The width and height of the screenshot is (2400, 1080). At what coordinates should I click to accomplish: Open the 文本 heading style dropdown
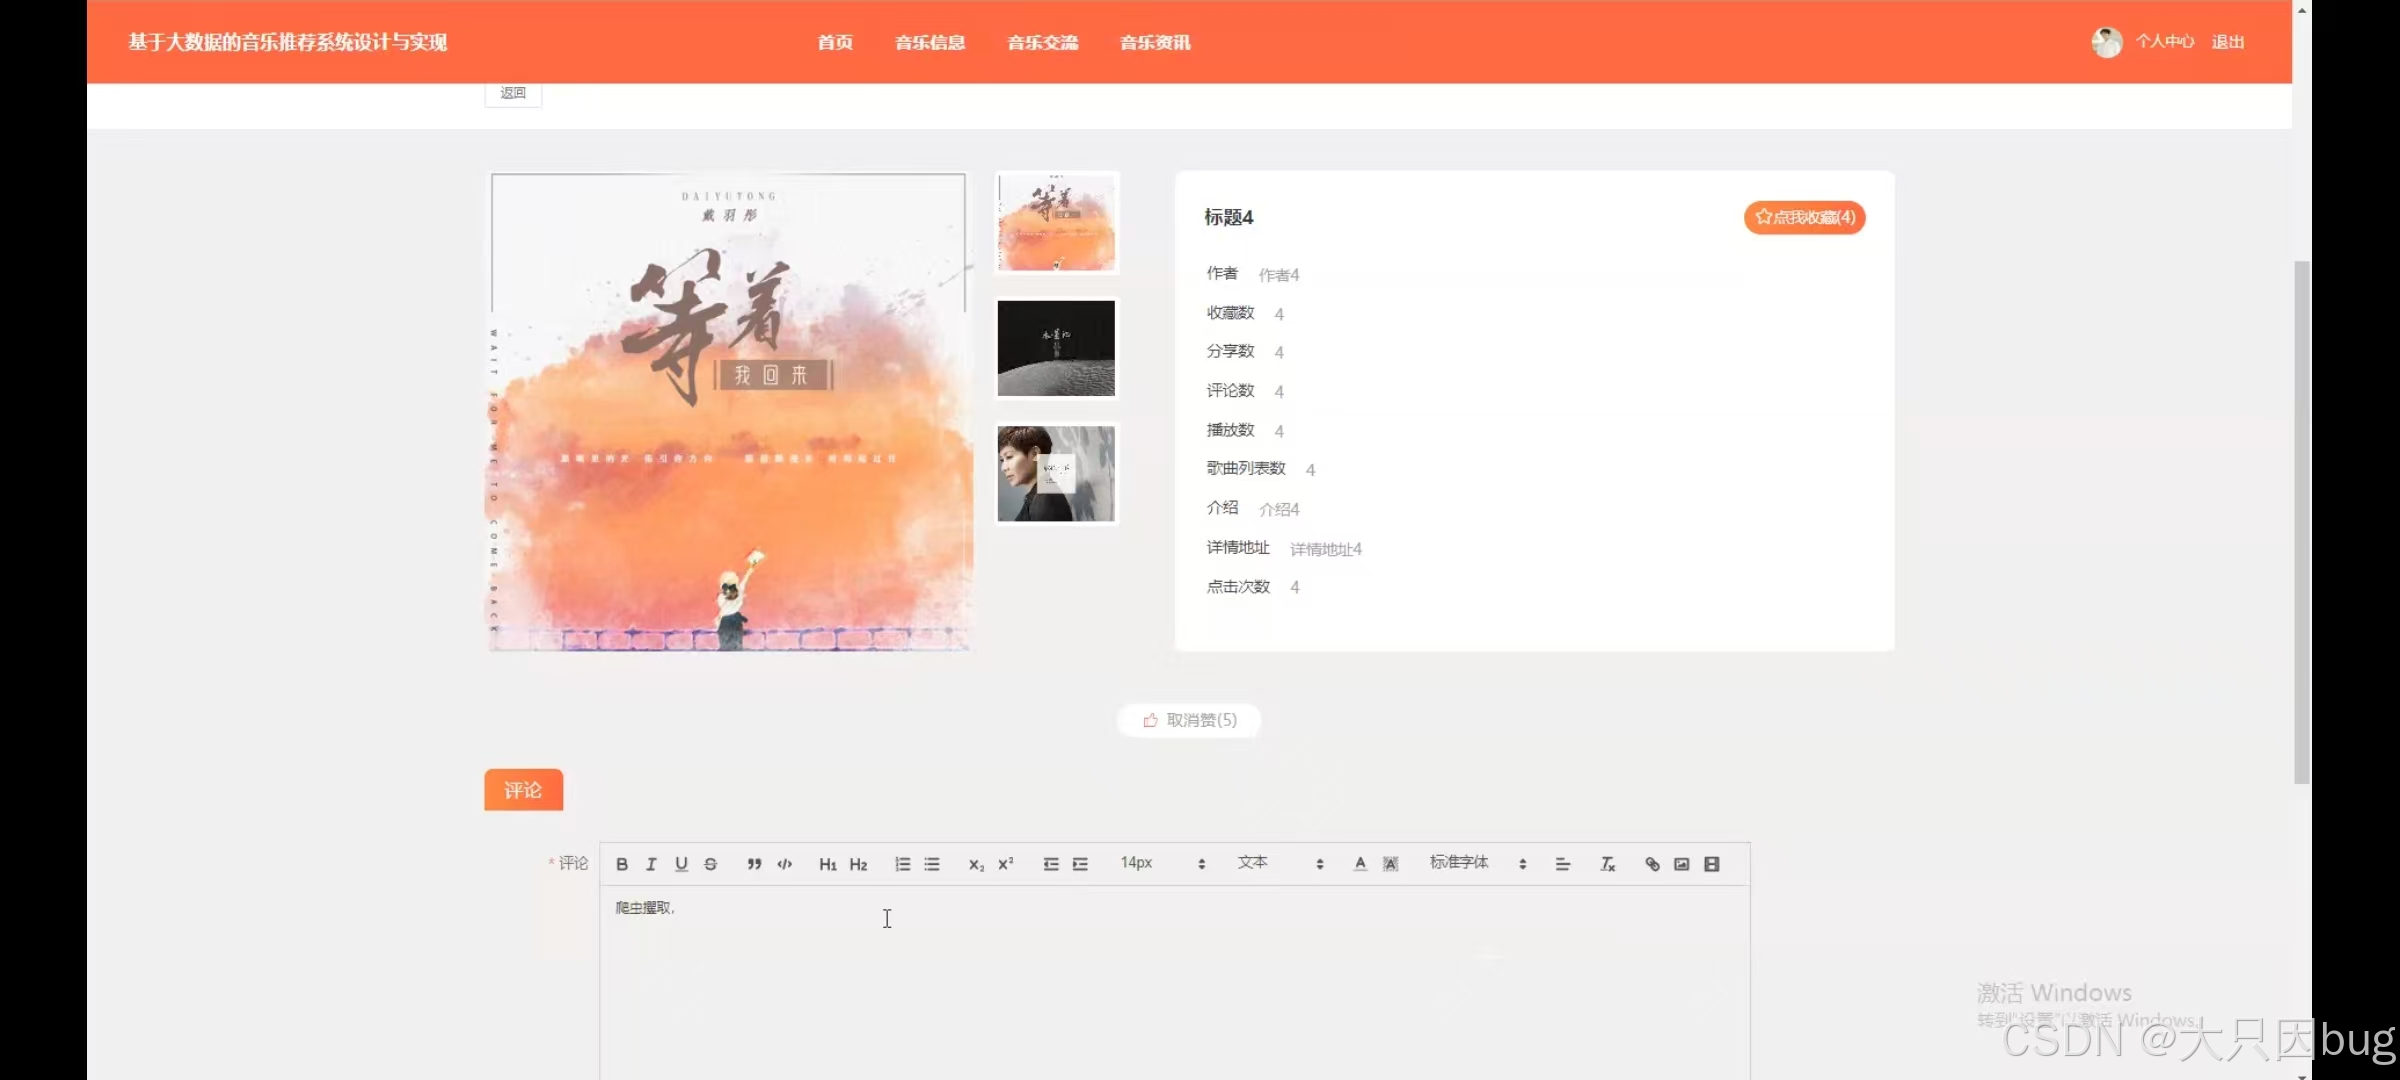coord(1280,863)
